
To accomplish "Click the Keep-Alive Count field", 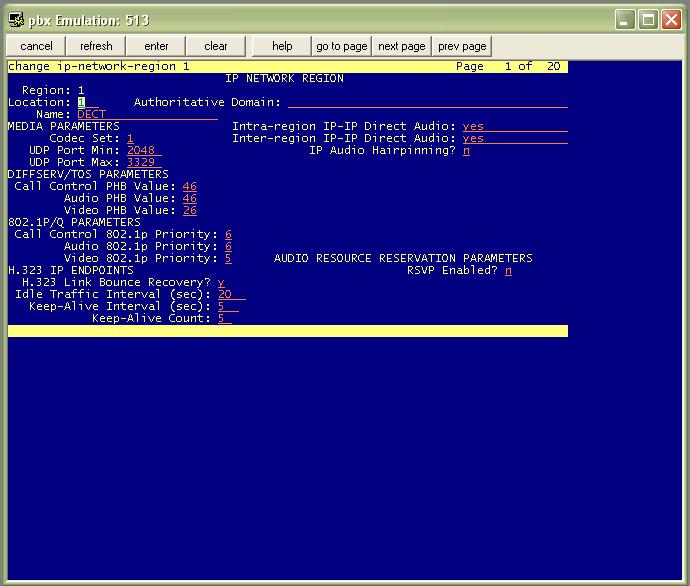I will [225, 319].
